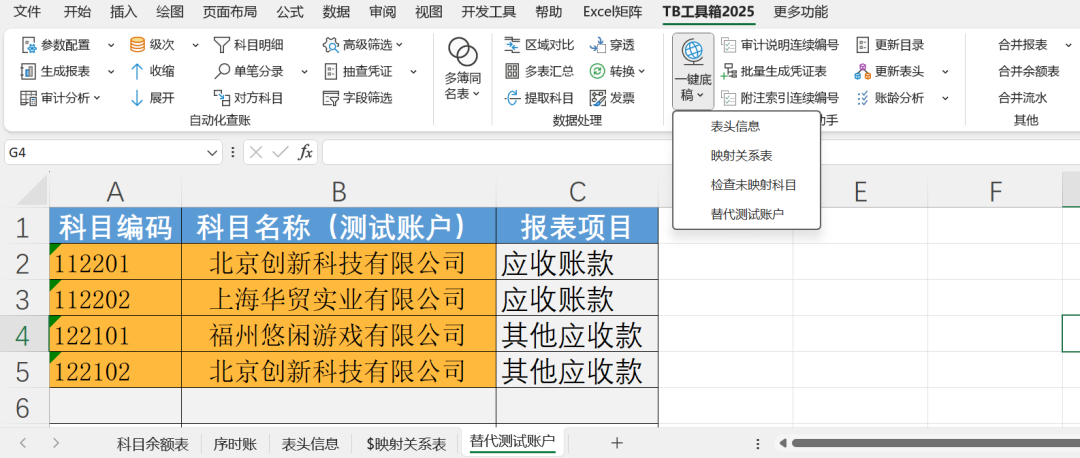Select 报表项目 header cell
The width and height of the screenshot is (1080, 458).
pyautogui.click(x=577, y=225)
